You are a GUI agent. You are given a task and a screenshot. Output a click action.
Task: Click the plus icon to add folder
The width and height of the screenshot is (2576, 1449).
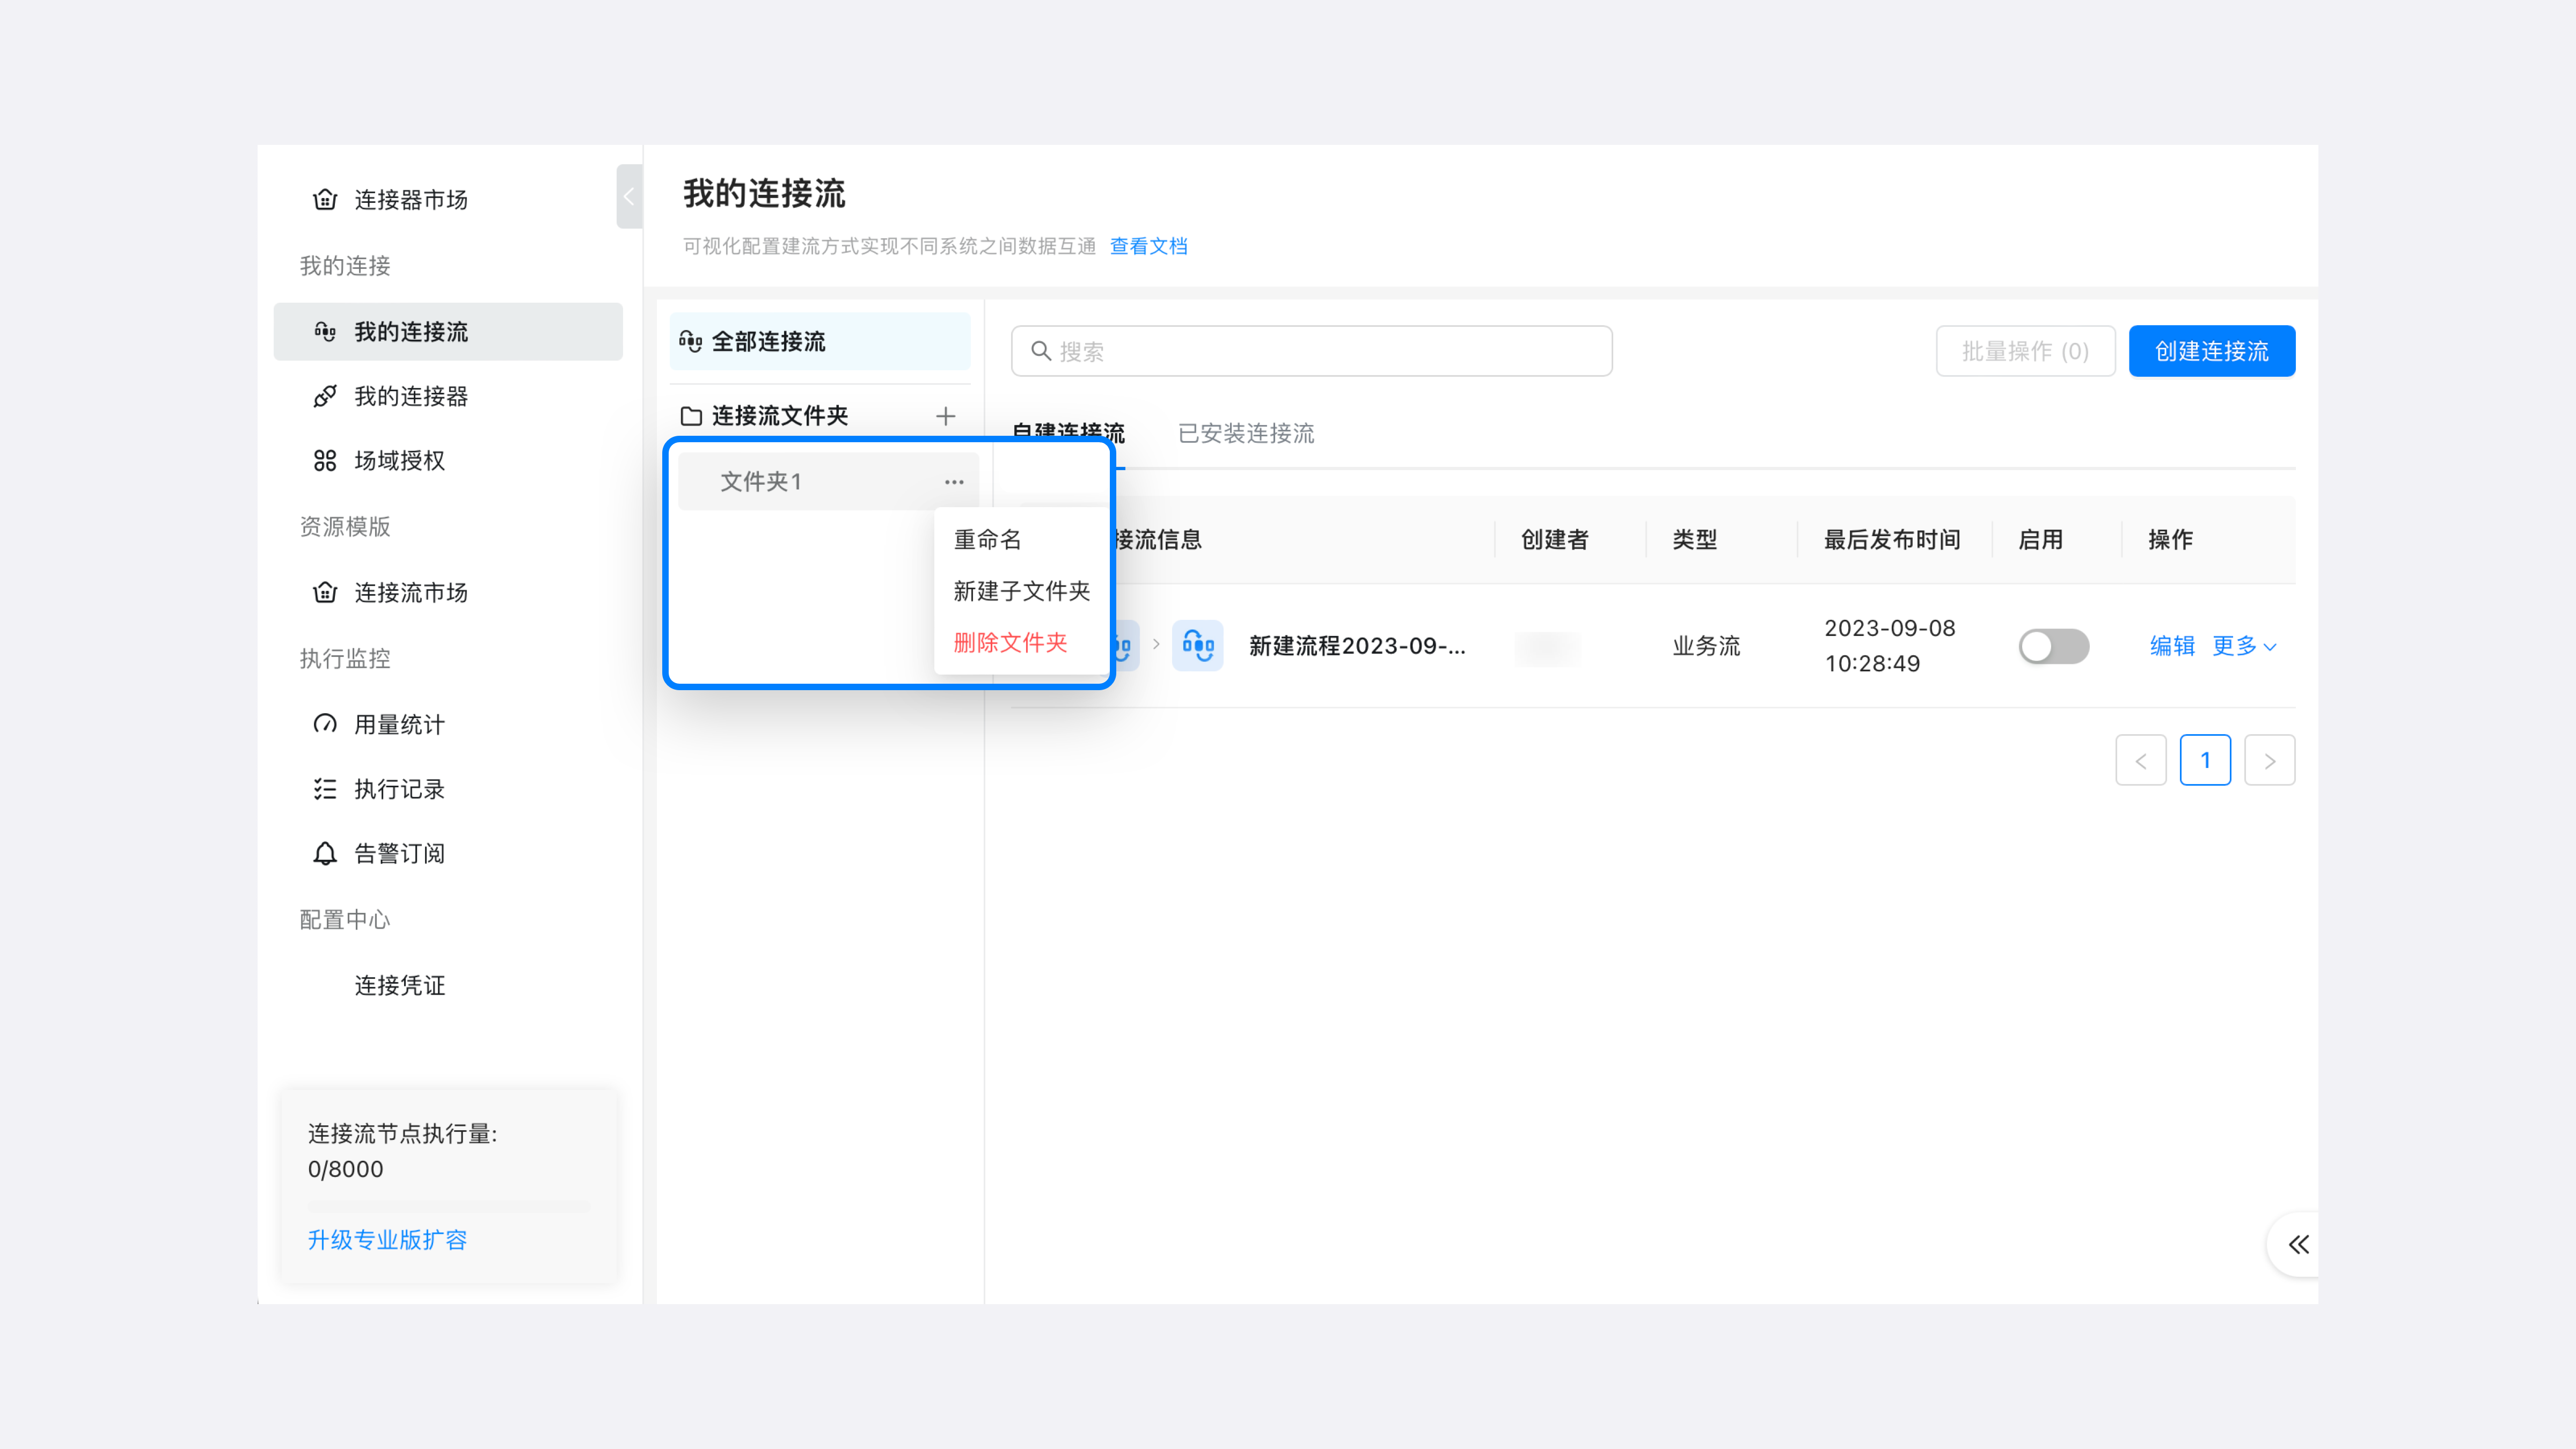point(945,416)
